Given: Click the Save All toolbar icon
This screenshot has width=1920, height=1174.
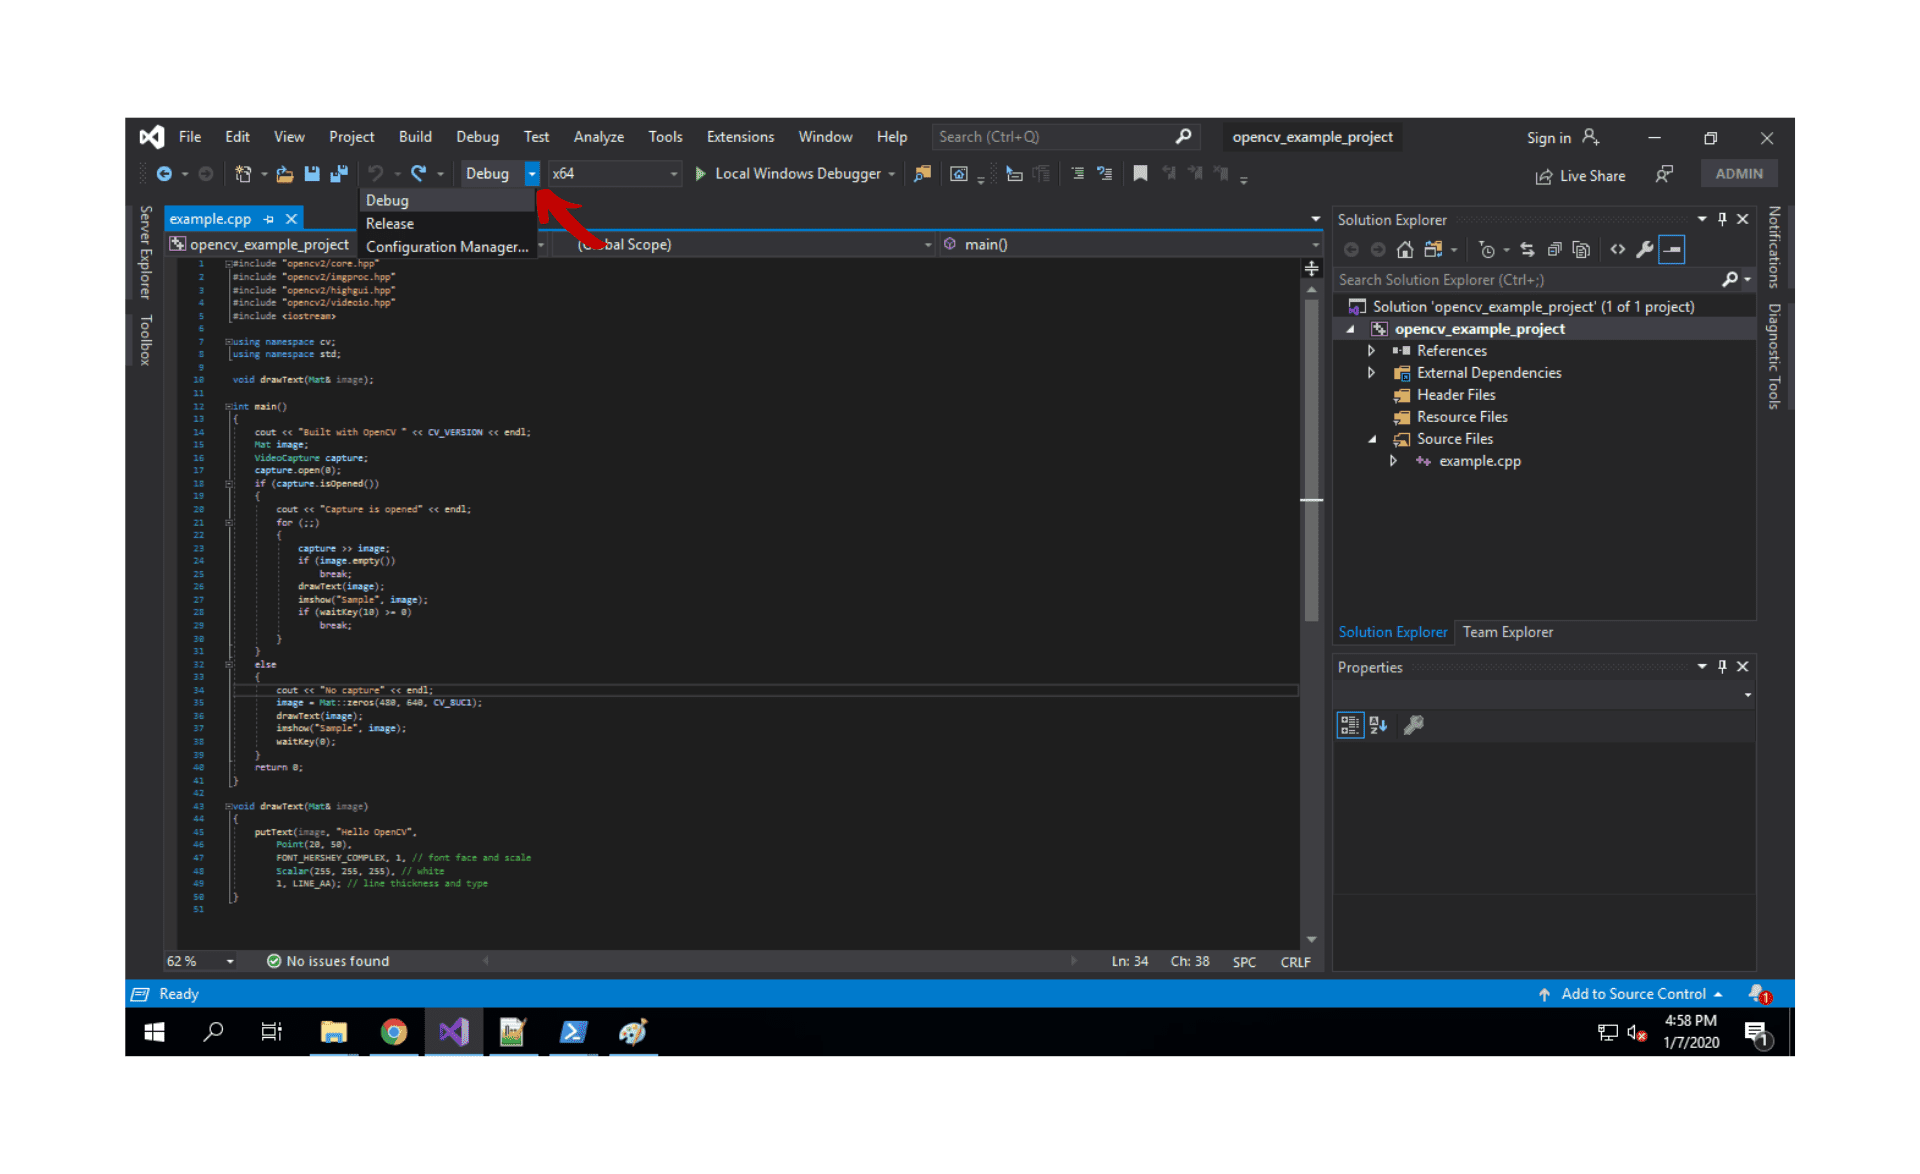Looking at the screenshot, I should tap(339, 174).
